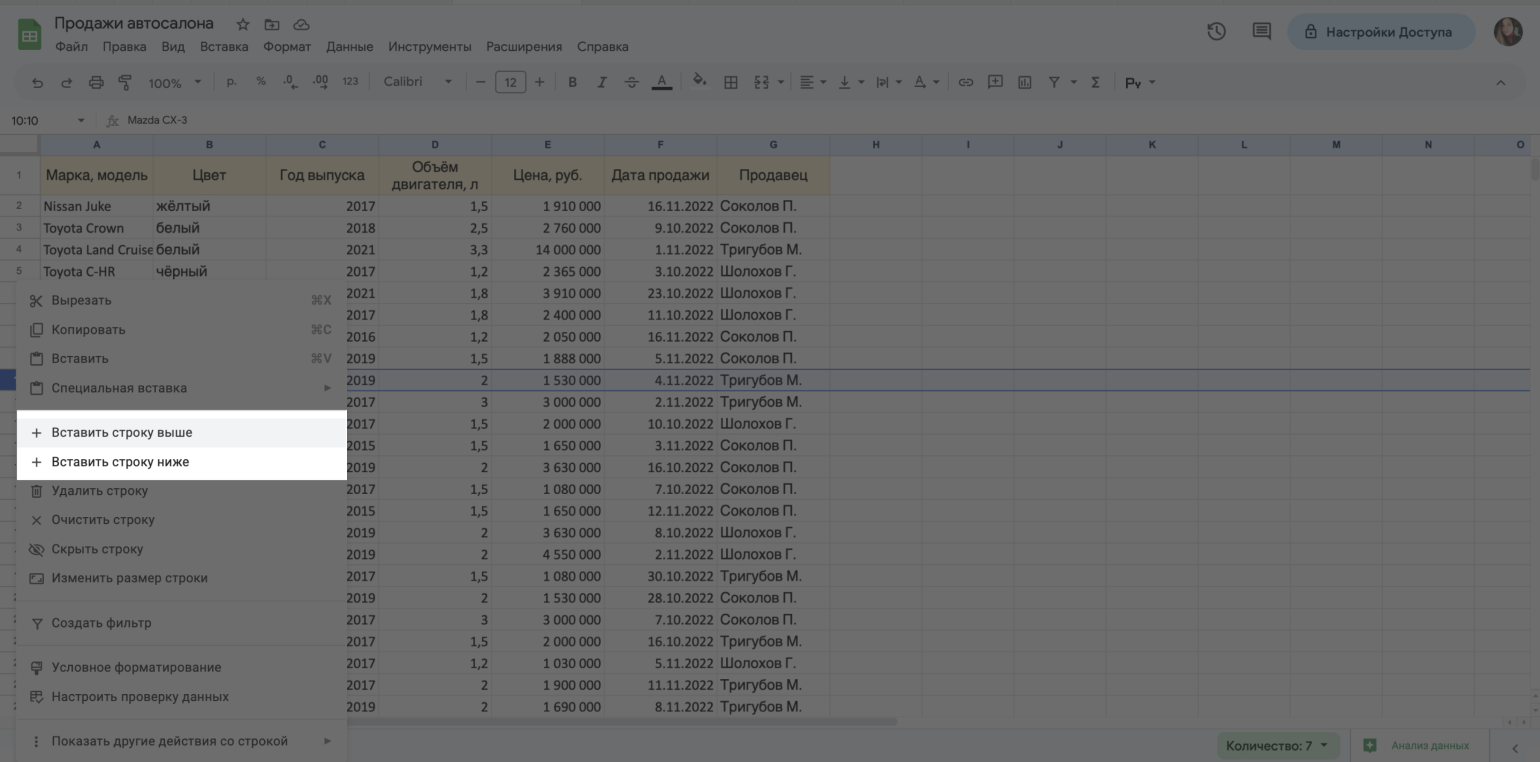Open the 100% zoom dropdown
The width and height of the screenshot is (1540, 762).
point(174,83)
